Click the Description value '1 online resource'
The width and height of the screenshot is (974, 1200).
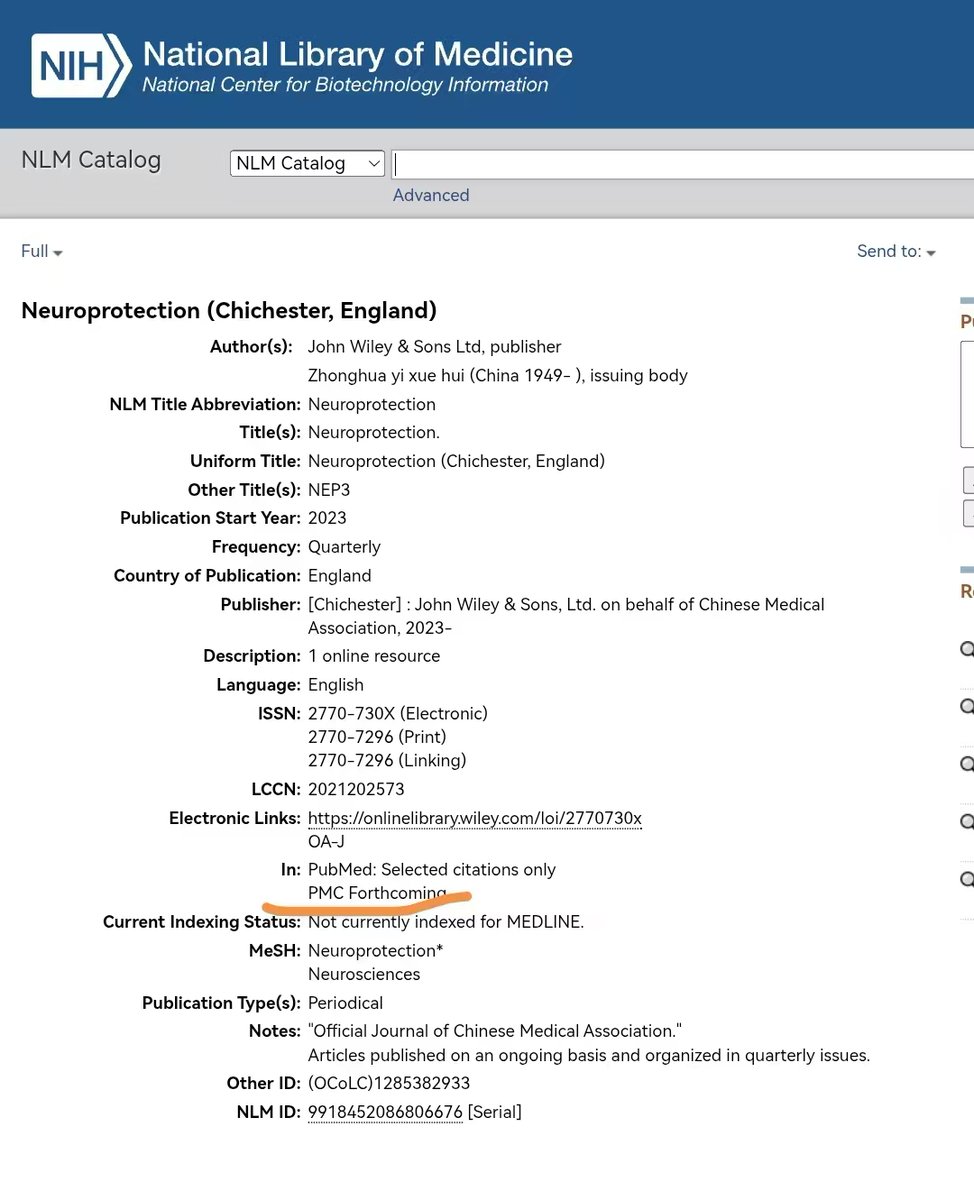pyautogui.click(x=374, y=656)
